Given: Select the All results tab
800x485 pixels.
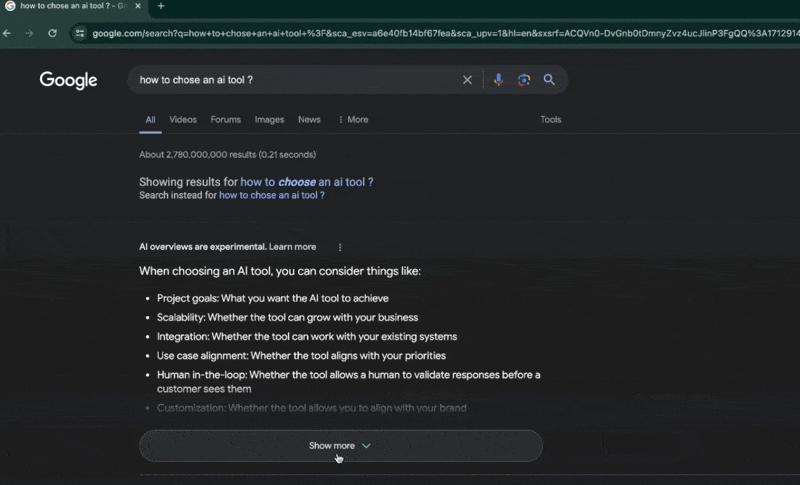Looking at the screenshot, I should click(150, 120).
